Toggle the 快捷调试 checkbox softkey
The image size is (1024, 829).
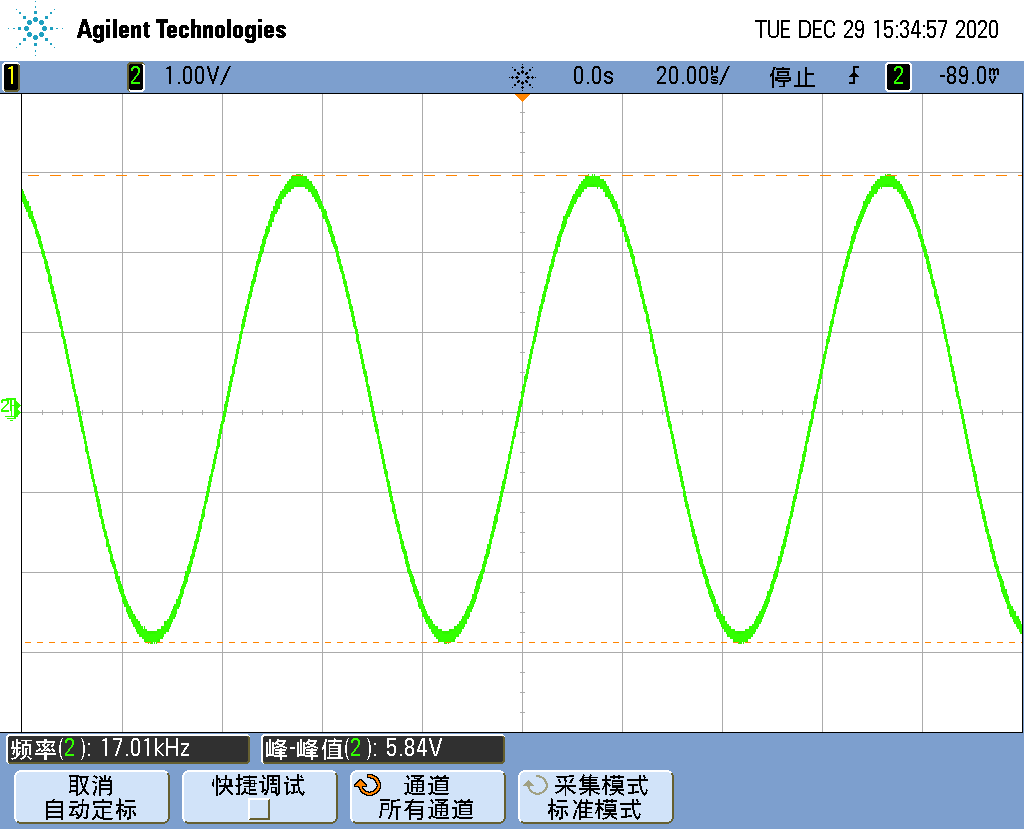point(259,796)
